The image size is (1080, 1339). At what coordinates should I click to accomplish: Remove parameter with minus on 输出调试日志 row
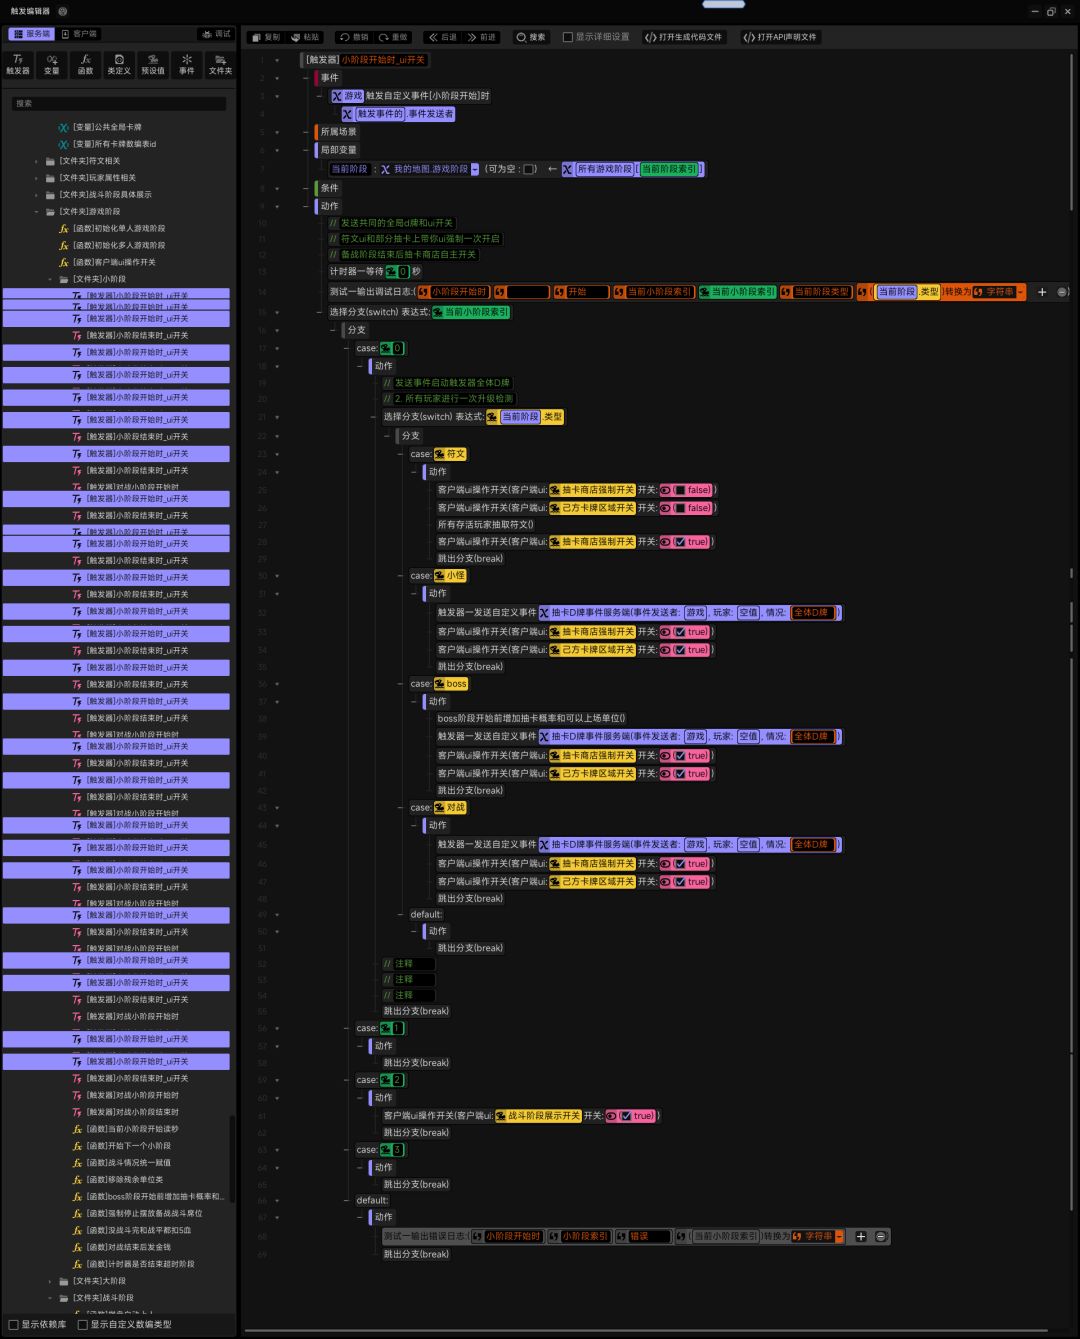tap(1062, 292)
